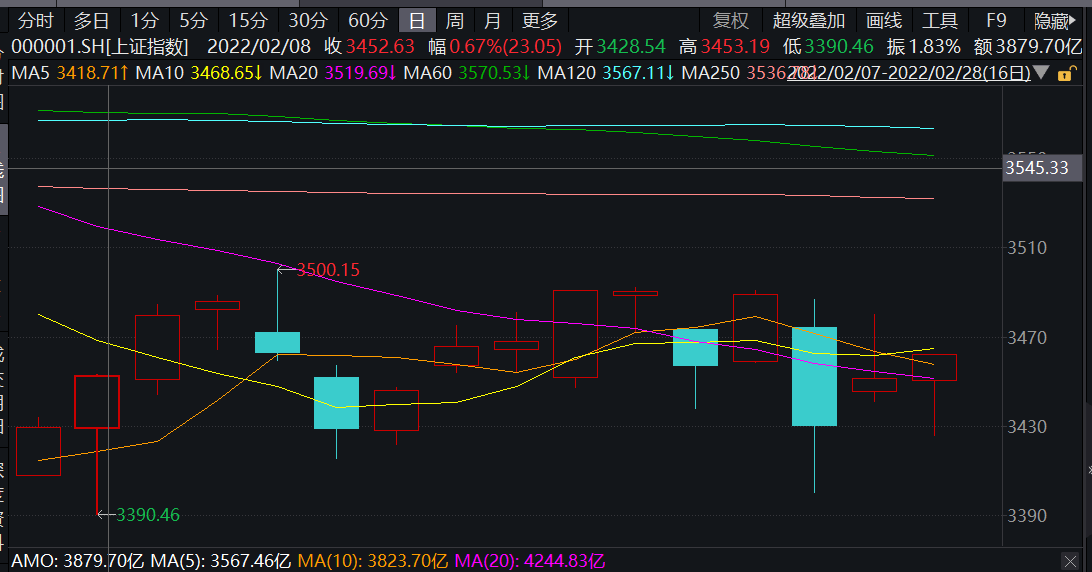Toggle 复权 price adjustment mode
The image size is (1092, 572).
tap(731, 21)
